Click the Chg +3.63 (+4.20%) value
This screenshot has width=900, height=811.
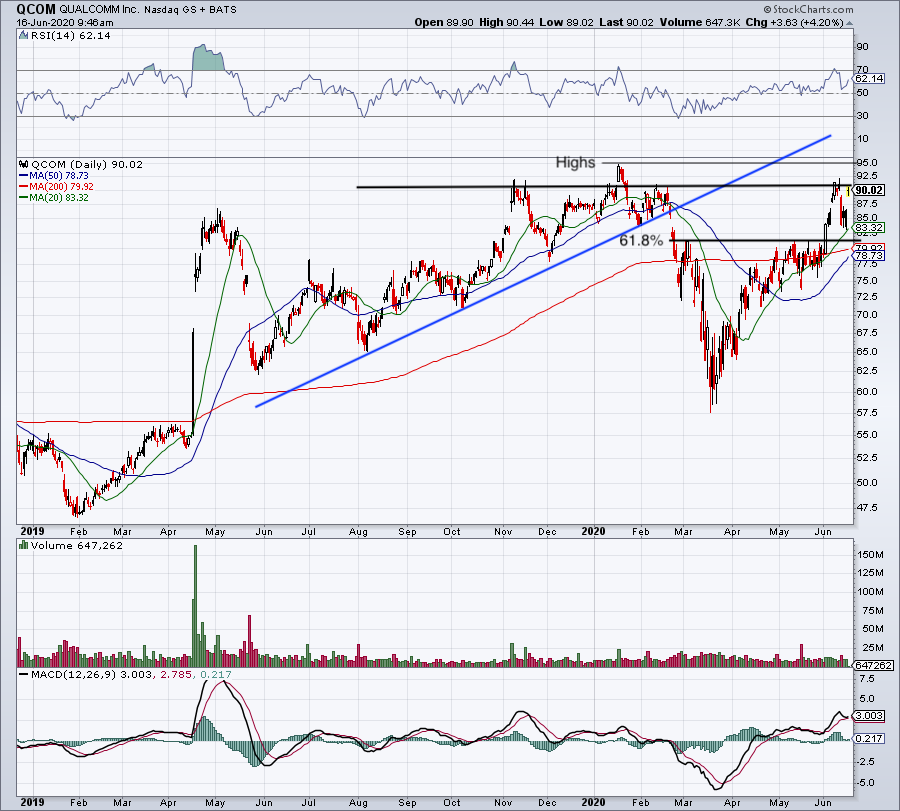794,22
